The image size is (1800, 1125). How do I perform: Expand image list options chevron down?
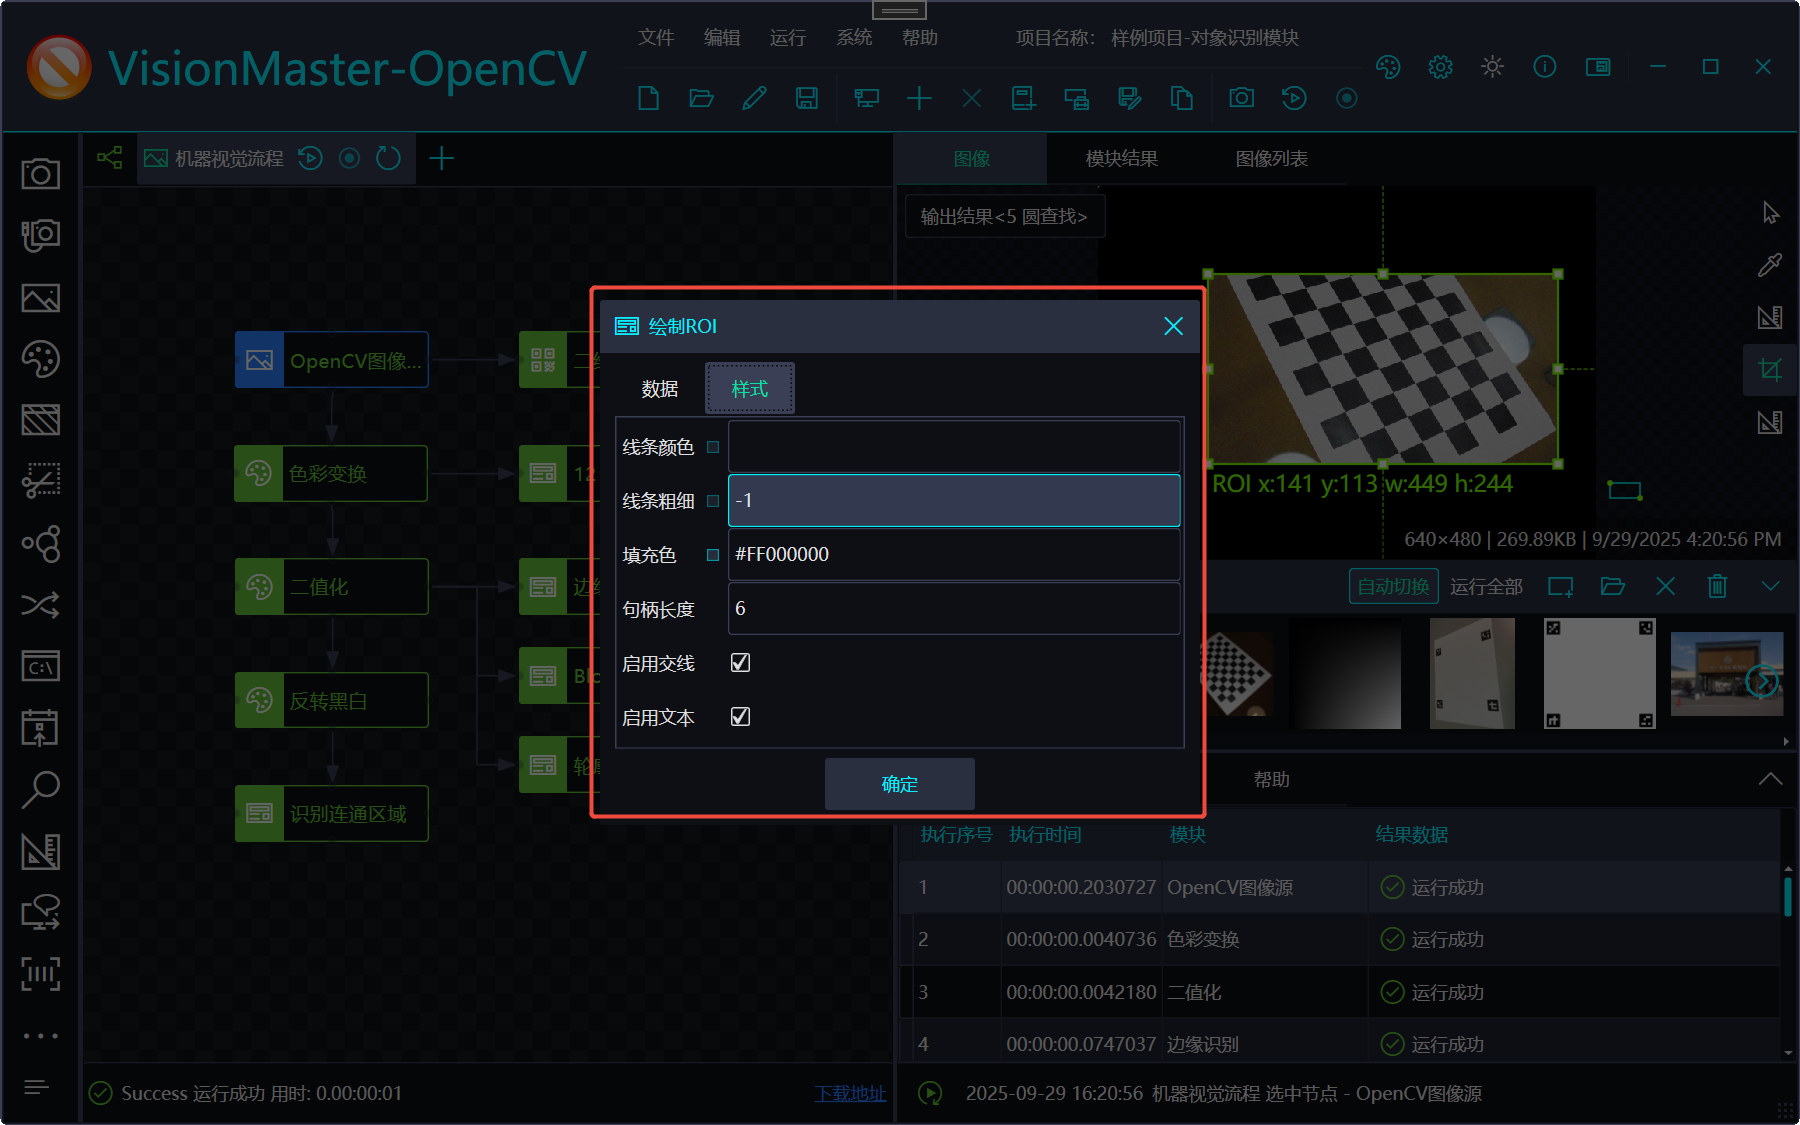click(1770, 586)
